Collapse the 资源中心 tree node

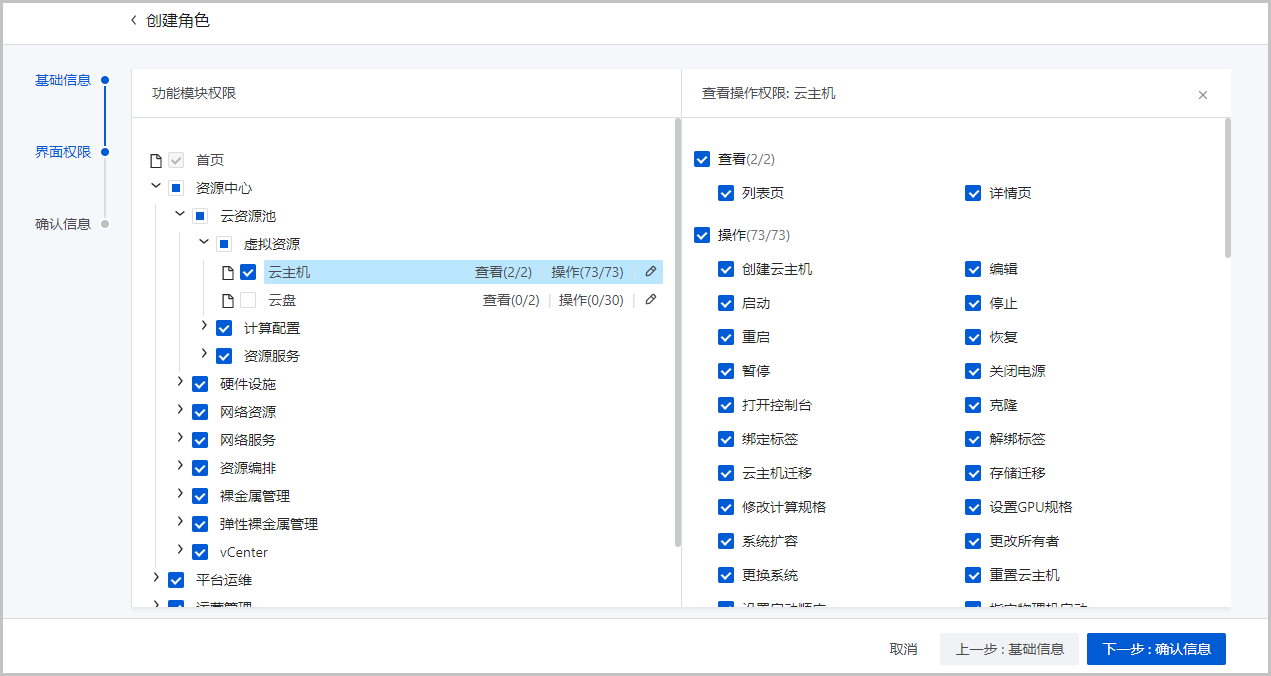156,185
